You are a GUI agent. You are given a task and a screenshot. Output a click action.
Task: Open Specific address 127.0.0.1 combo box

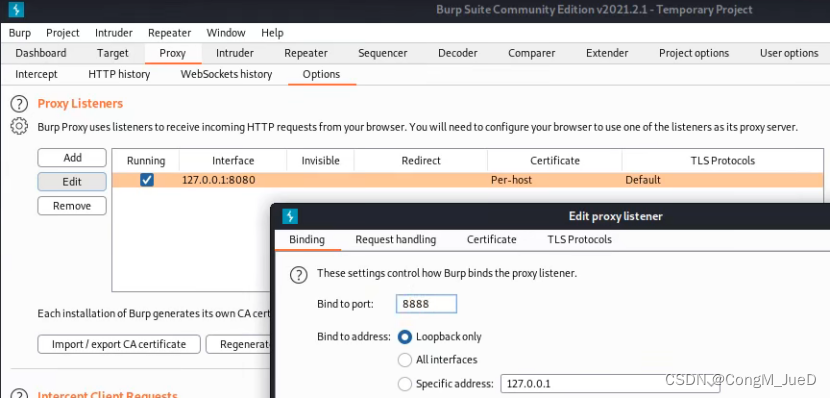point(609,384)
